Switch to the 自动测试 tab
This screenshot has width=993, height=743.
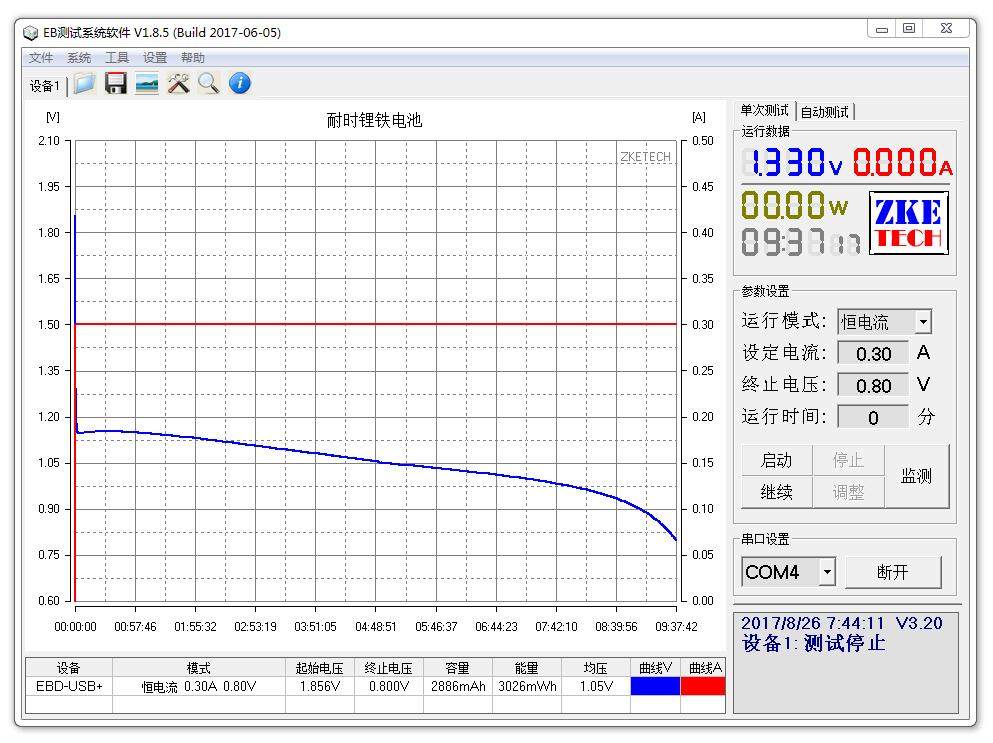(x=825, y=112)
